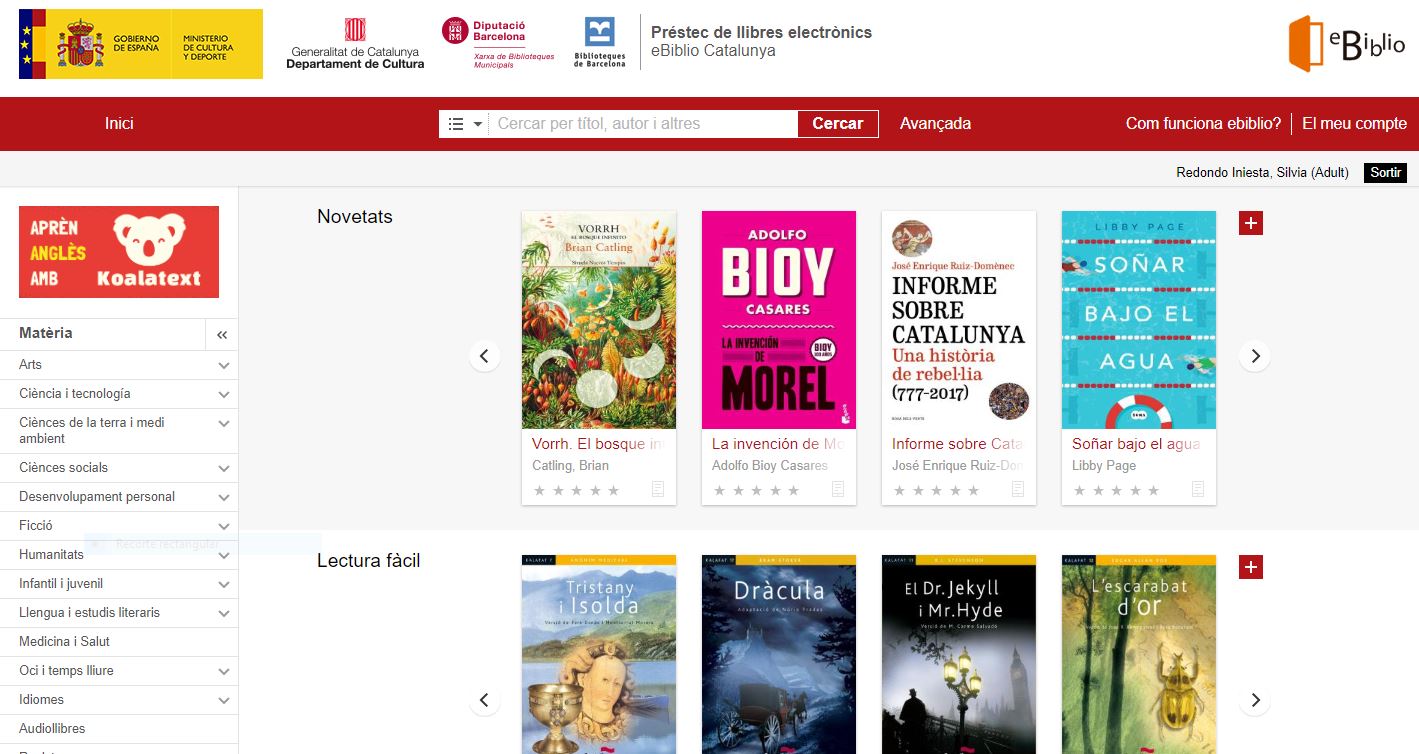Image resolution: width=1419 pixels, height=754 pixels.
Task: Expand the Infantil i juvenil category
Action: point(224,584)
